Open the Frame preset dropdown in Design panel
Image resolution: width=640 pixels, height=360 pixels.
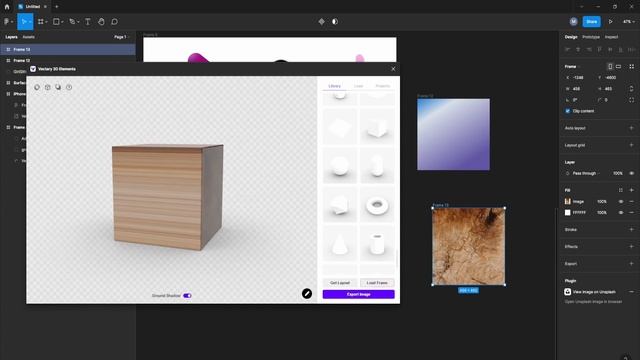[572, 67]
